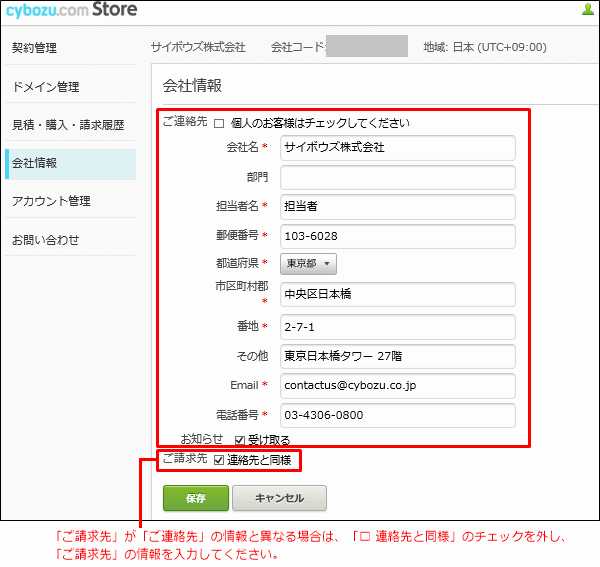Open the 都道府県 dropdown showing 東京都
Screen dimensions: 600x567
click(308, 265)
